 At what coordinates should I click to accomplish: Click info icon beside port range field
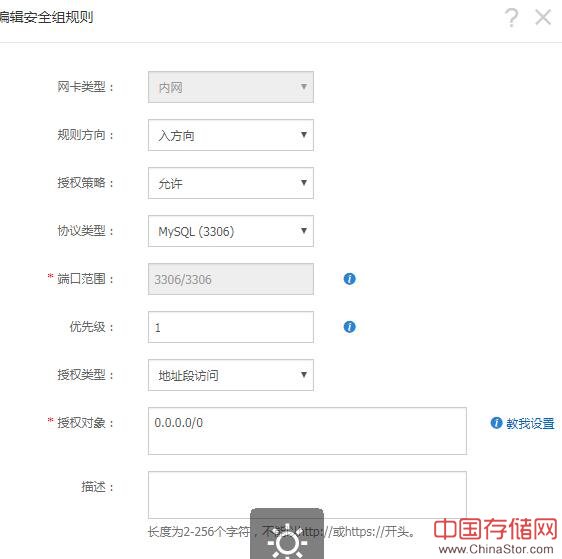[x=349, y=279]
